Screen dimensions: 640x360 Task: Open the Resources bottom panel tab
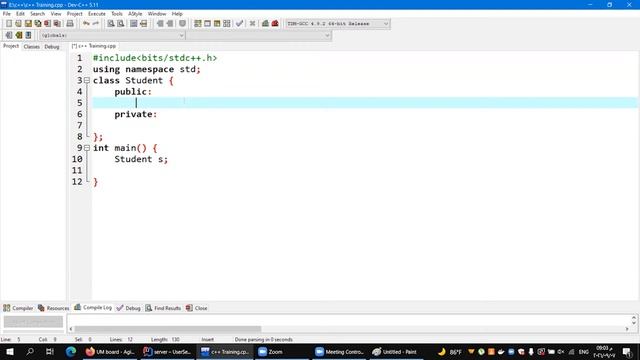click(x=53, y=308)
